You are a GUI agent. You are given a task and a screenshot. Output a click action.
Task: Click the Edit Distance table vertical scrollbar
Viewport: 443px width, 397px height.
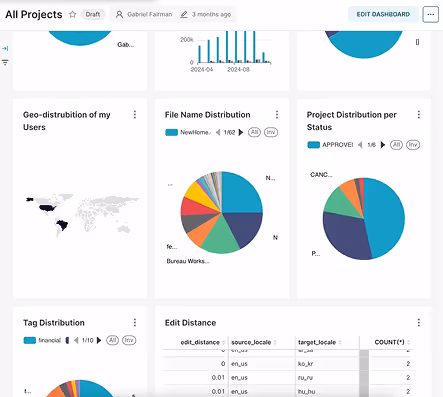click(x=364, y=373)
